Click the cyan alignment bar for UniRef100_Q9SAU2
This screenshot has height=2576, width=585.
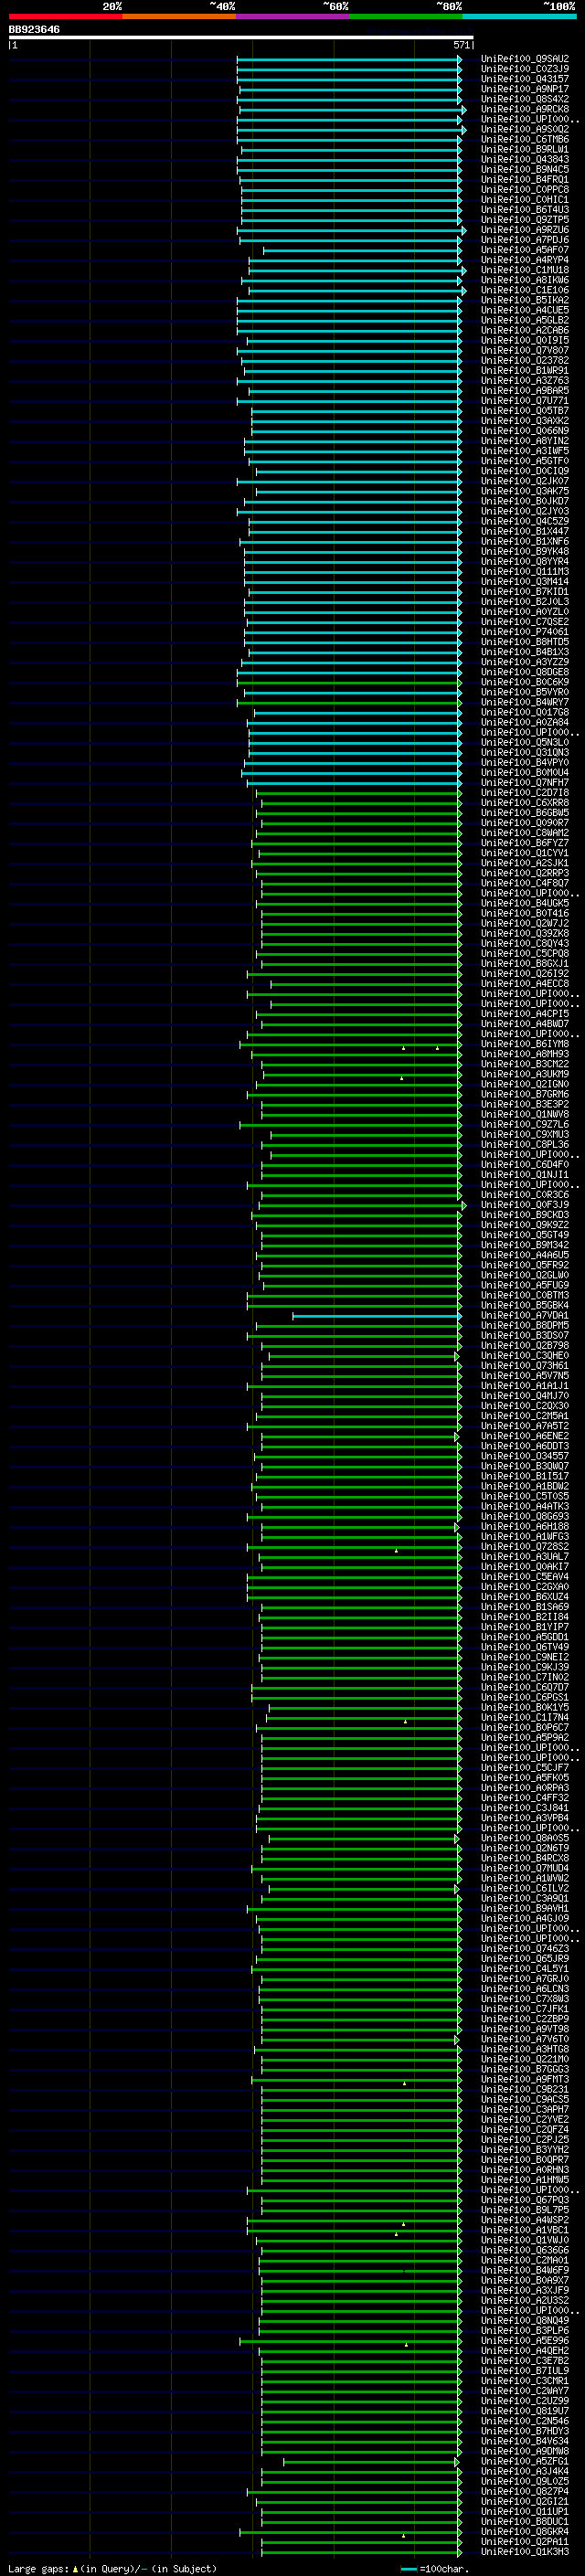tap(349, 59)
